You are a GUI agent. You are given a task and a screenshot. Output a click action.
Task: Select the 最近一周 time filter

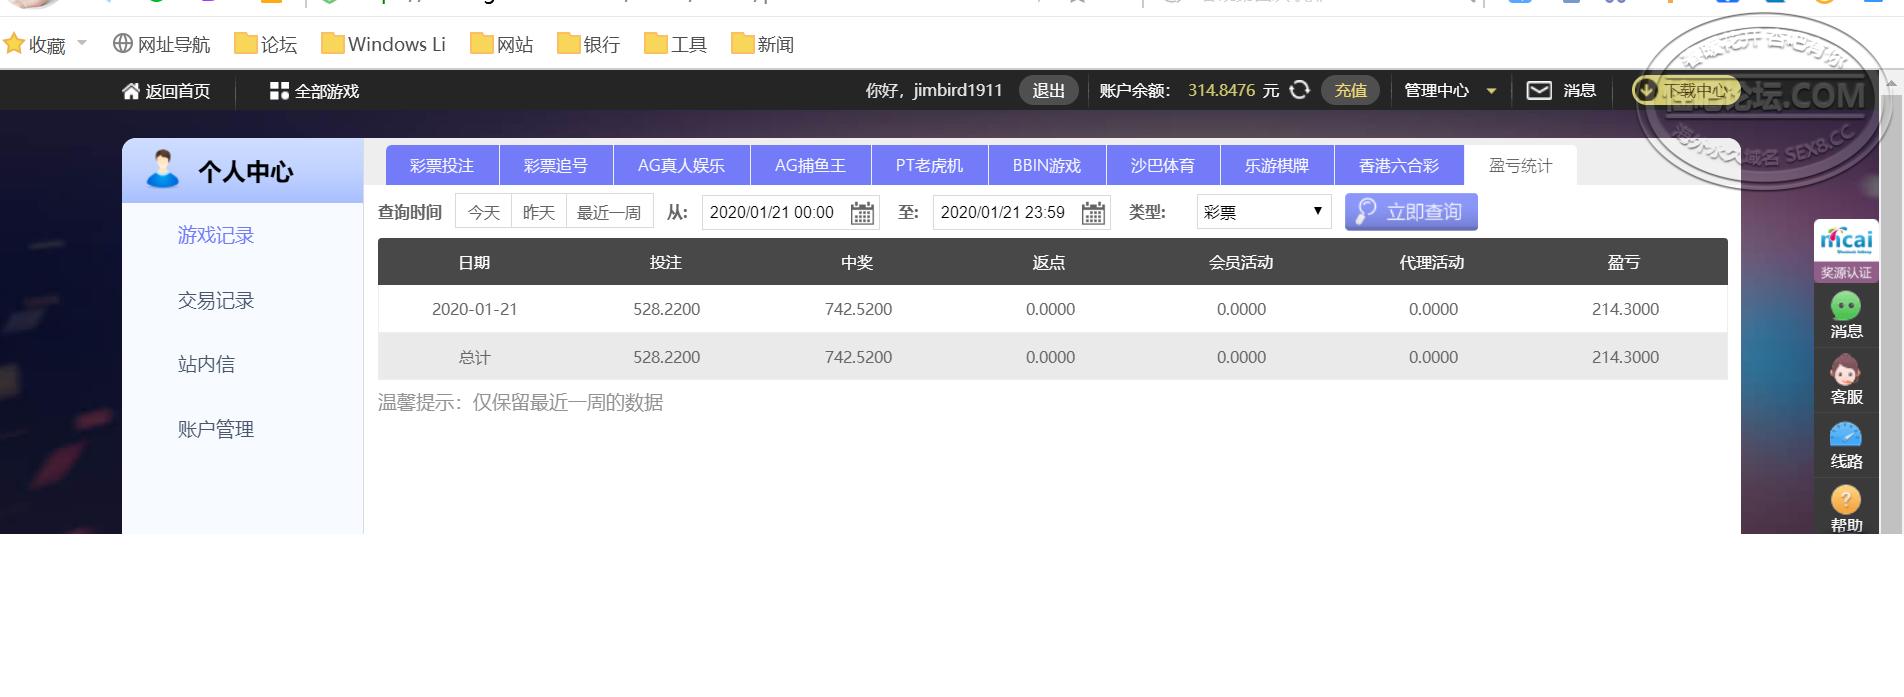[609, 212]
